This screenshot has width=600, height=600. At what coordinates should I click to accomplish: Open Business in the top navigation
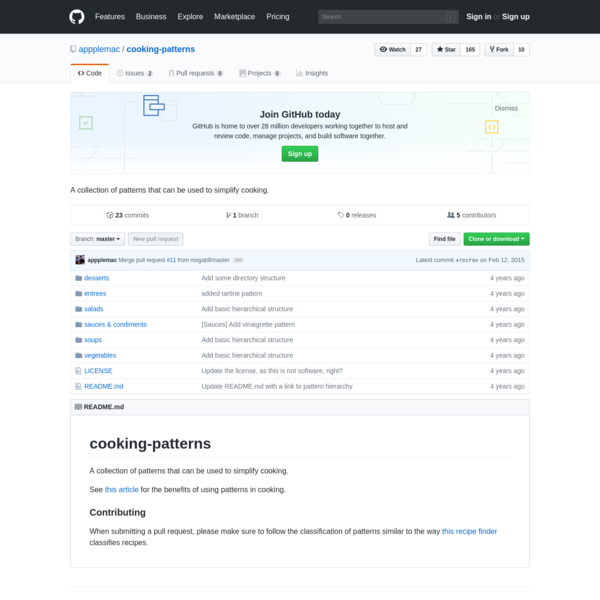[x=151, y=17]
